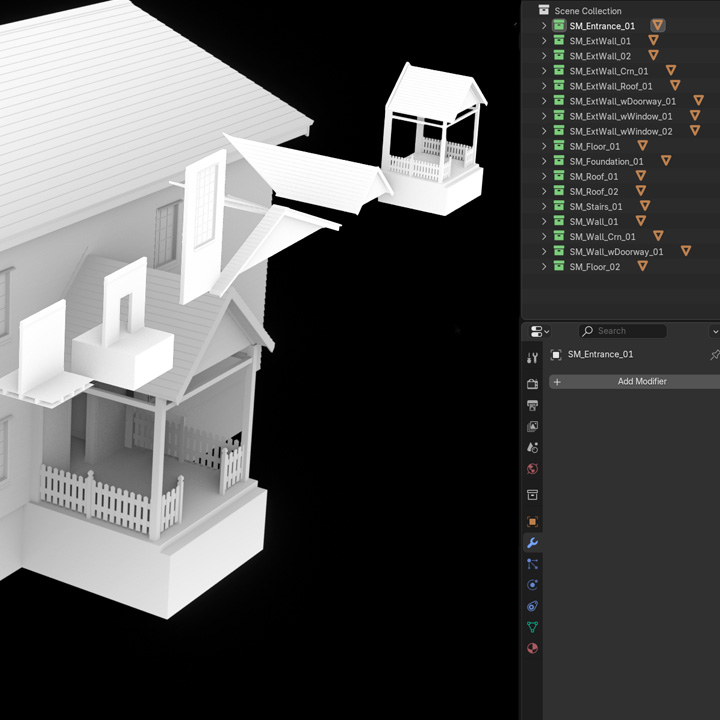
Task: Select the Scene Collection row
Action: pyautogui.click(x=587, y=11)
